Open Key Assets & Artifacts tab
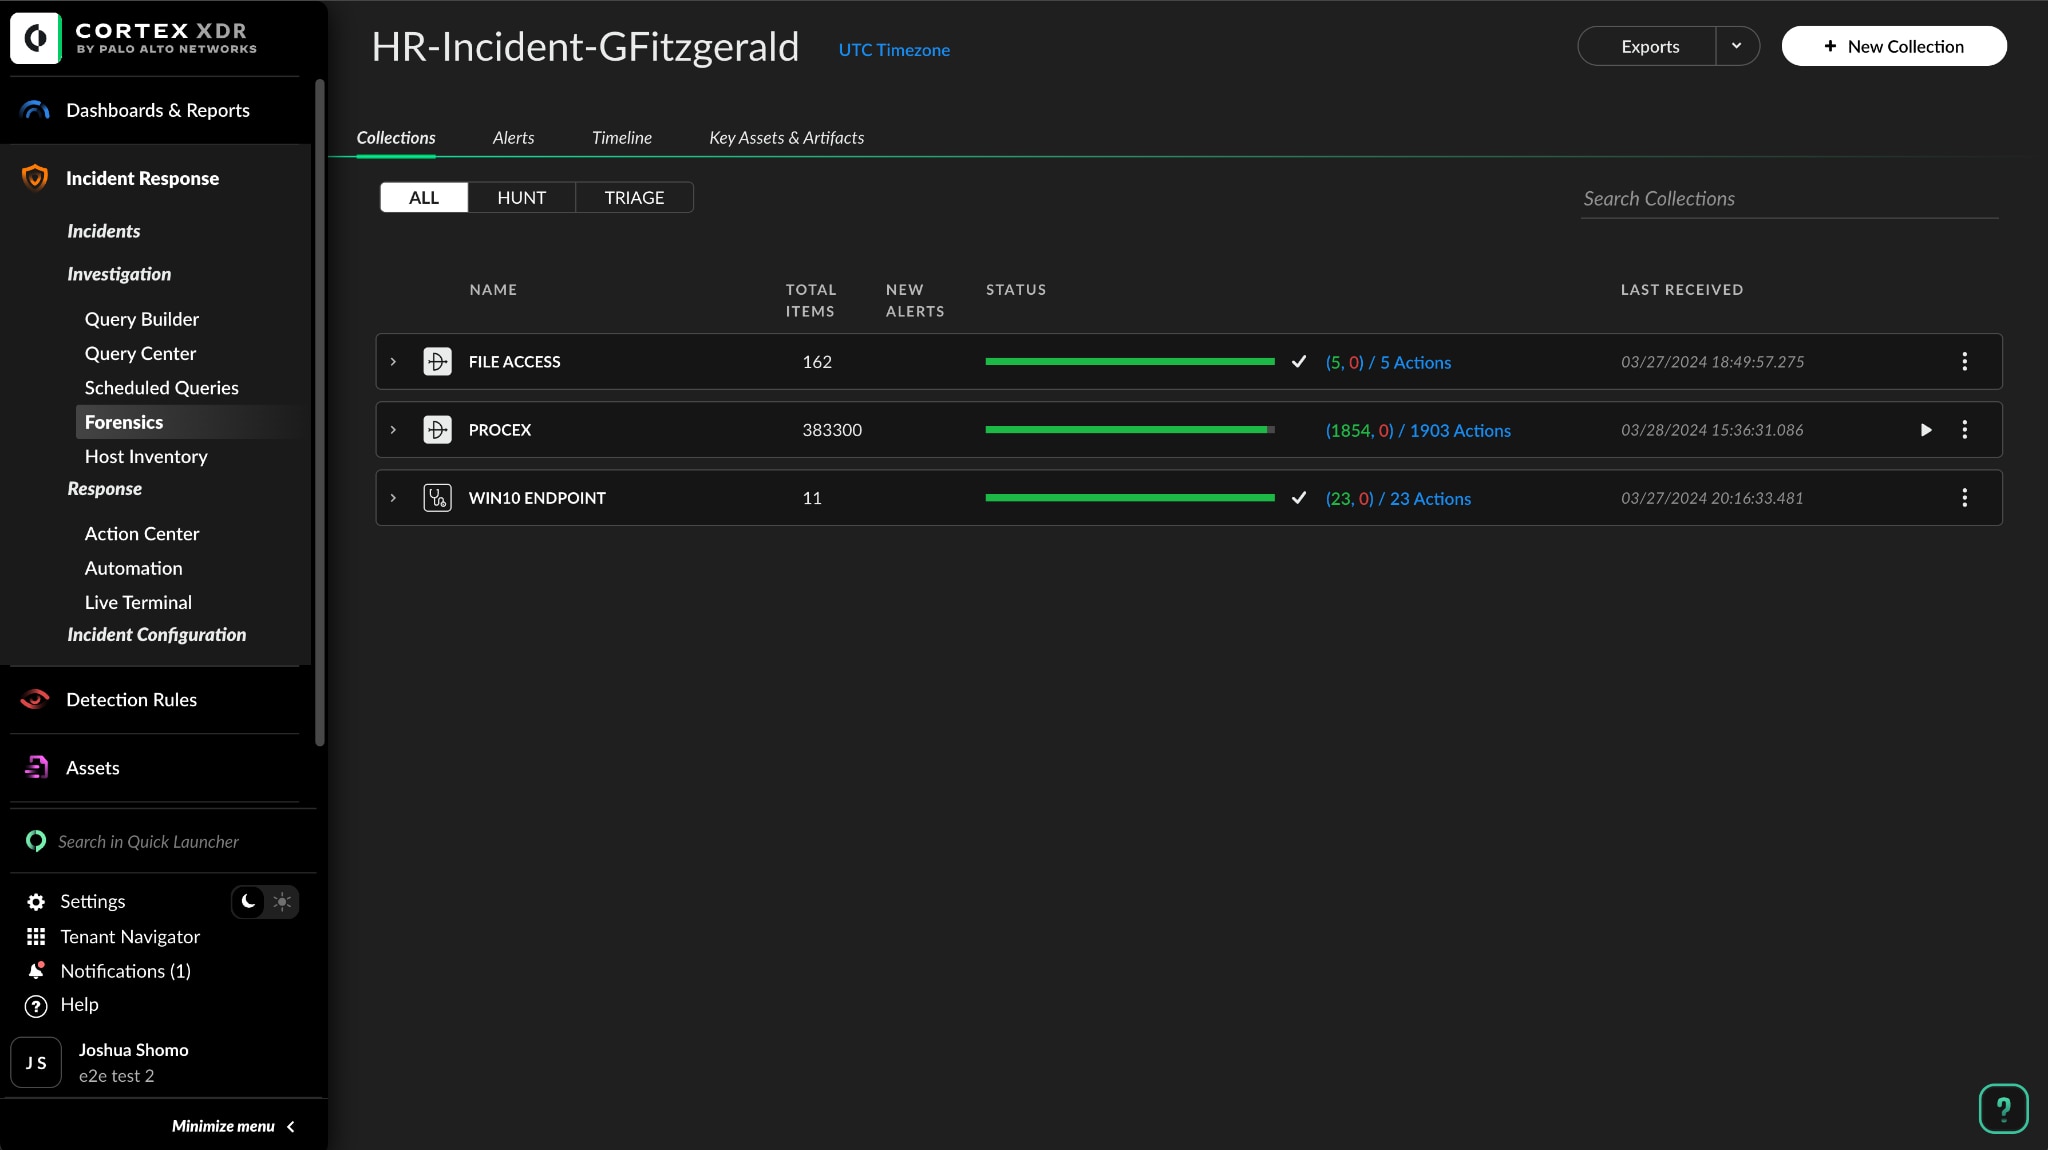This screenshot has height=1150, width=2048. (786, 138)
